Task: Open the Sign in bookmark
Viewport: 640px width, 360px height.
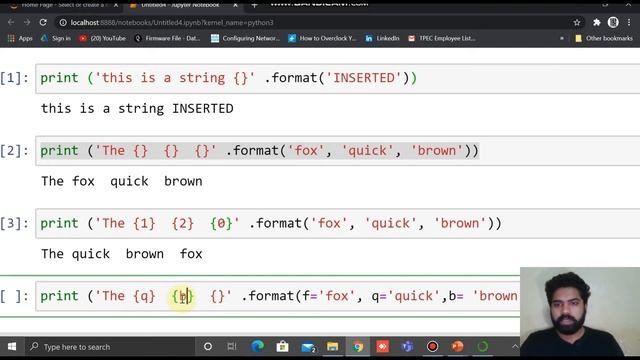Action: pos(56,38)
